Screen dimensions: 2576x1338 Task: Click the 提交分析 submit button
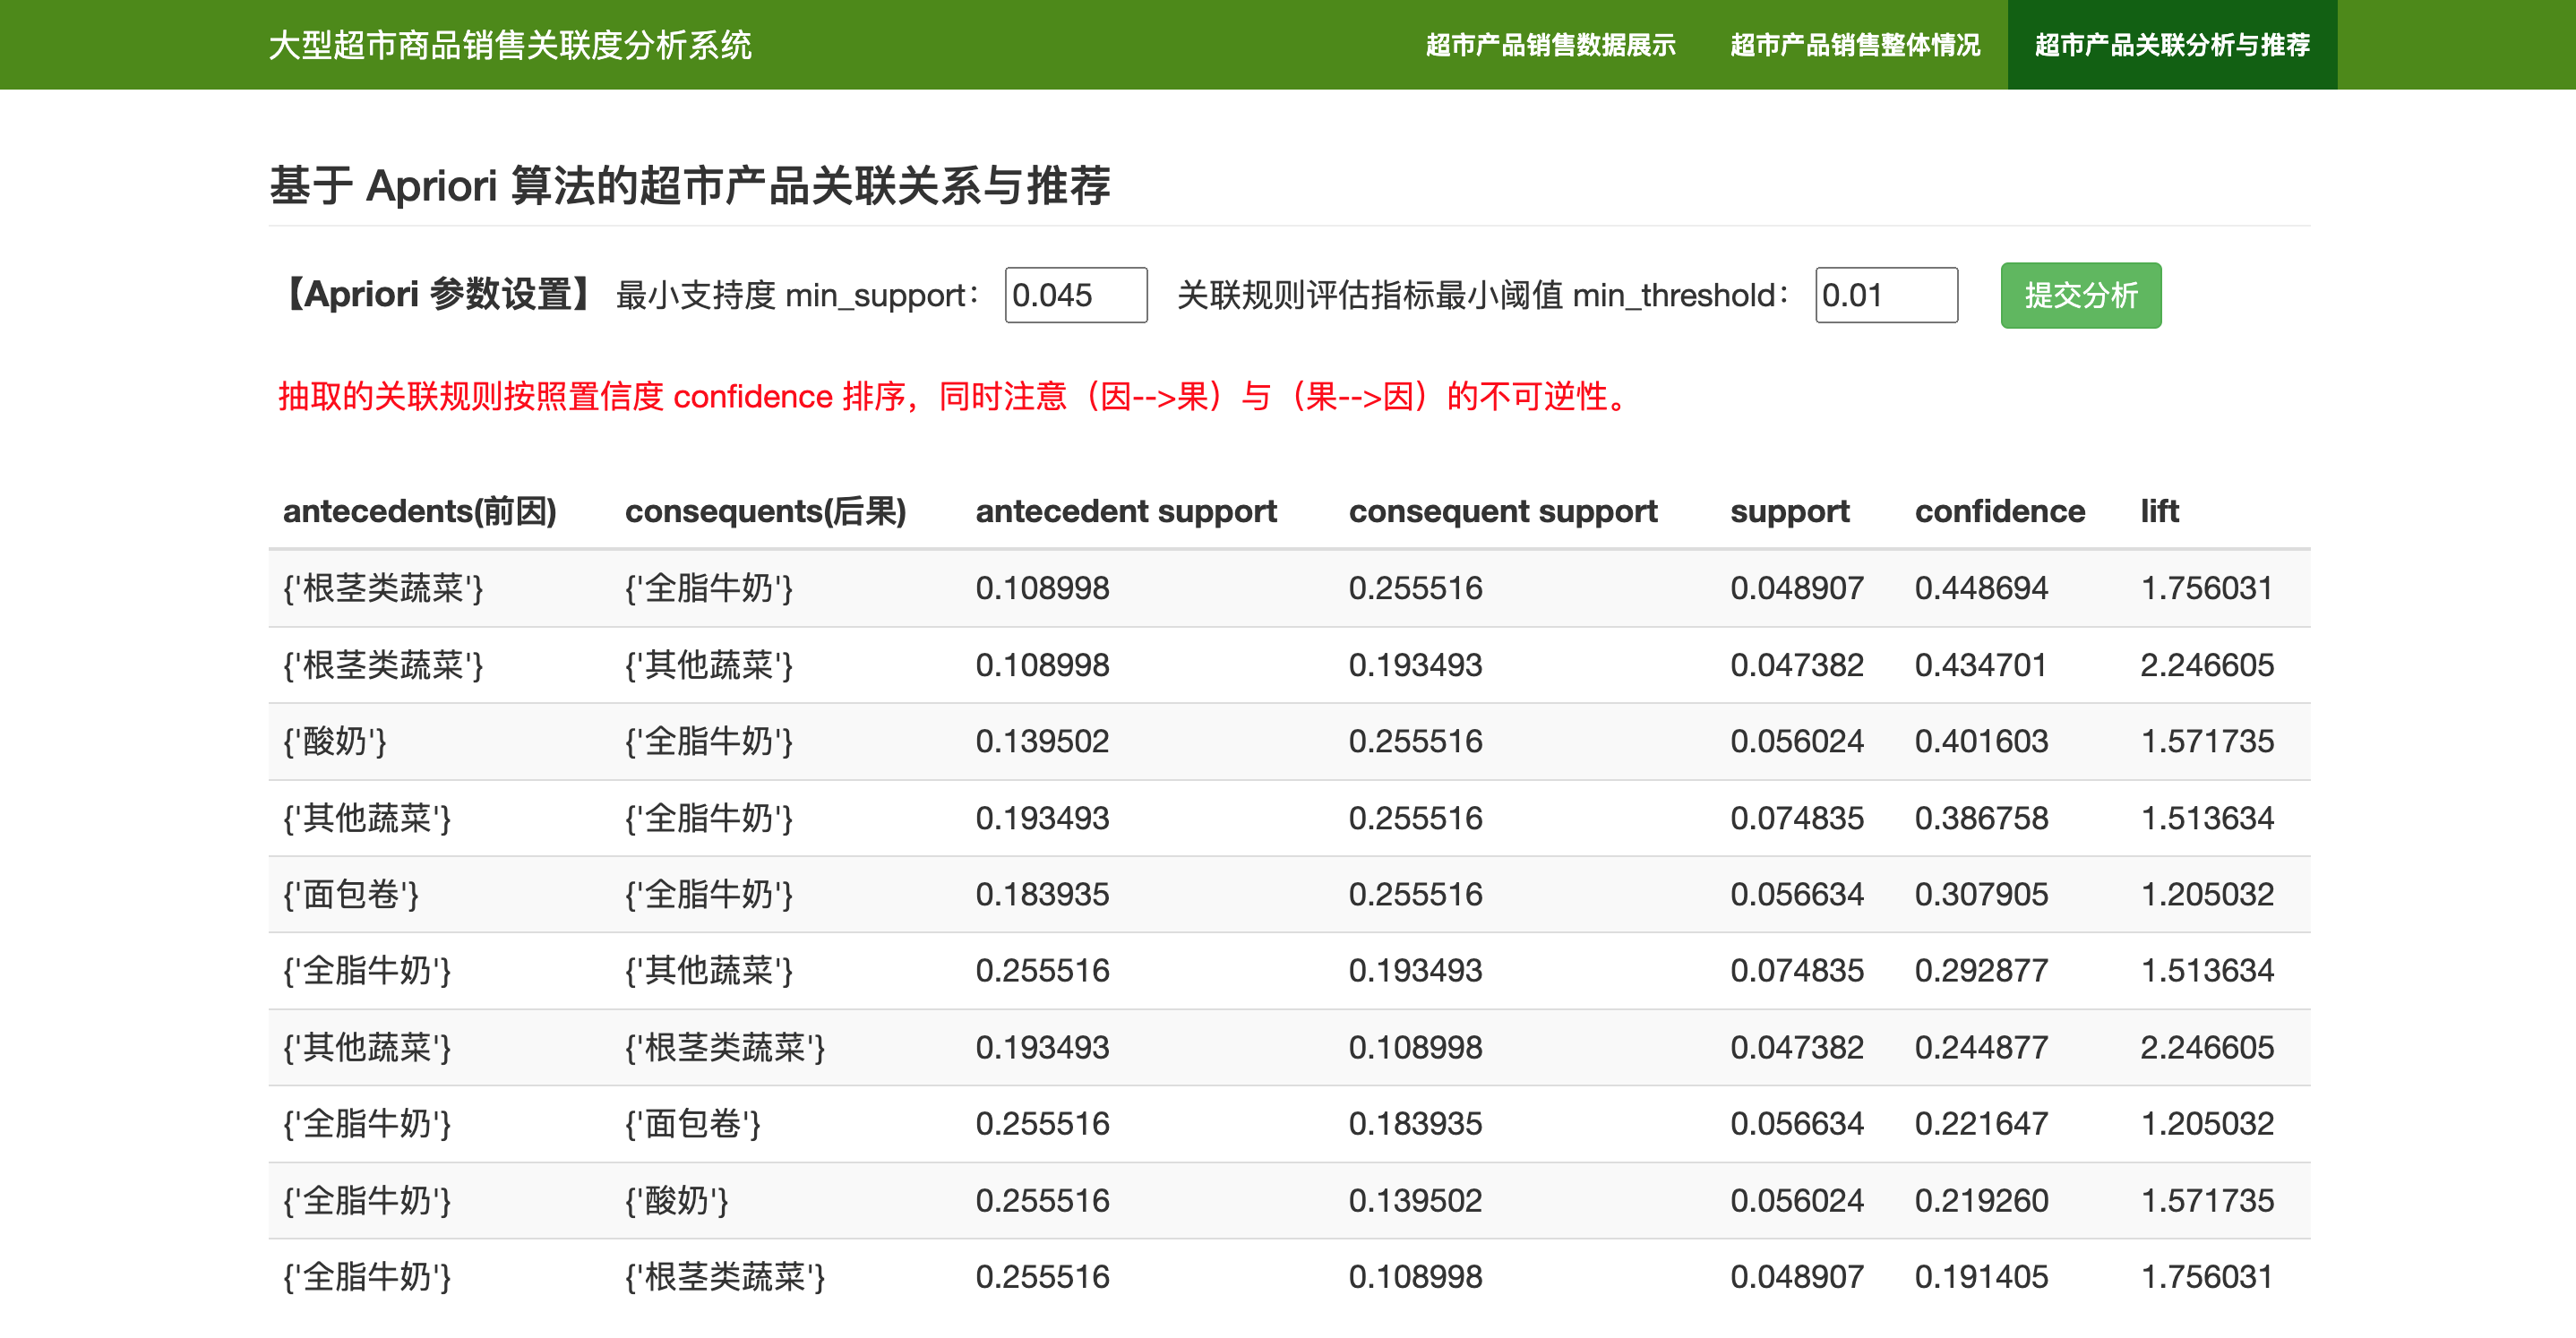[2080, 295]
